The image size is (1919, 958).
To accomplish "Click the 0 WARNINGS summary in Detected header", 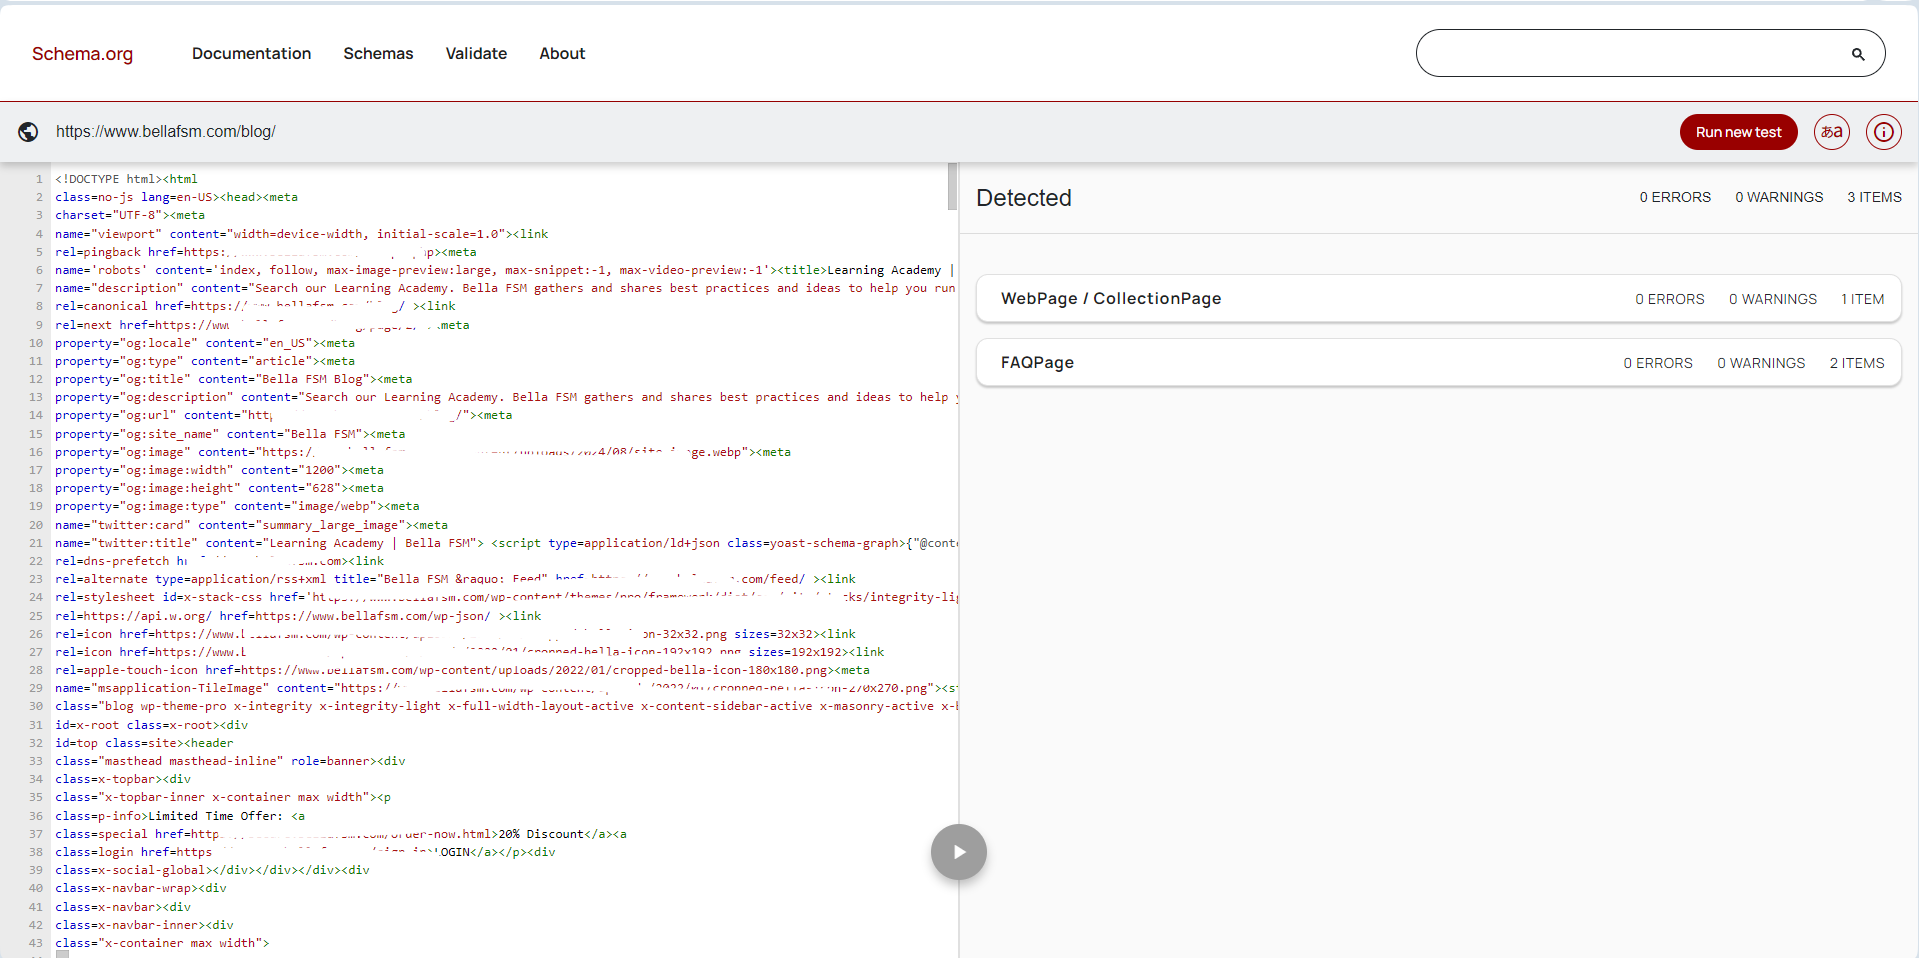I will point(1779,198).
